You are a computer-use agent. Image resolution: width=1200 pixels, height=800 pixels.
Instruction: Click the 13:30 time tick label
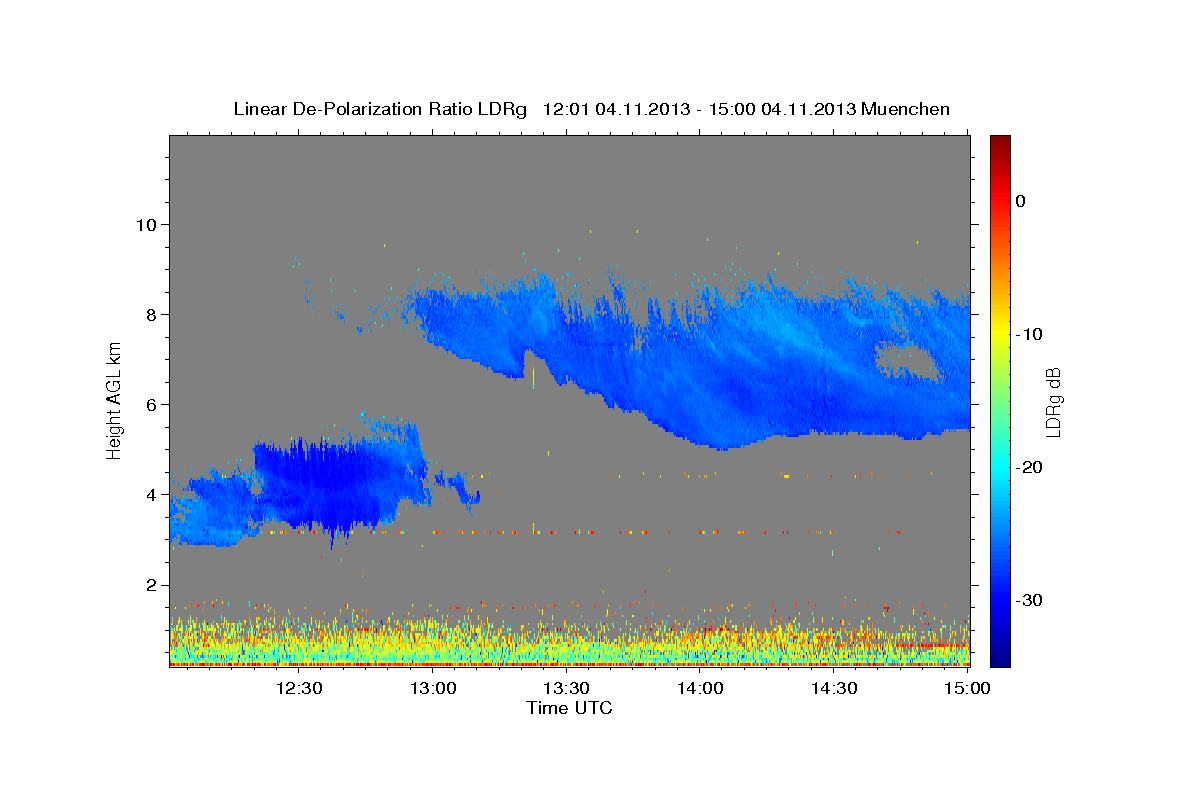pyautogui.click(x=567, y=688)
